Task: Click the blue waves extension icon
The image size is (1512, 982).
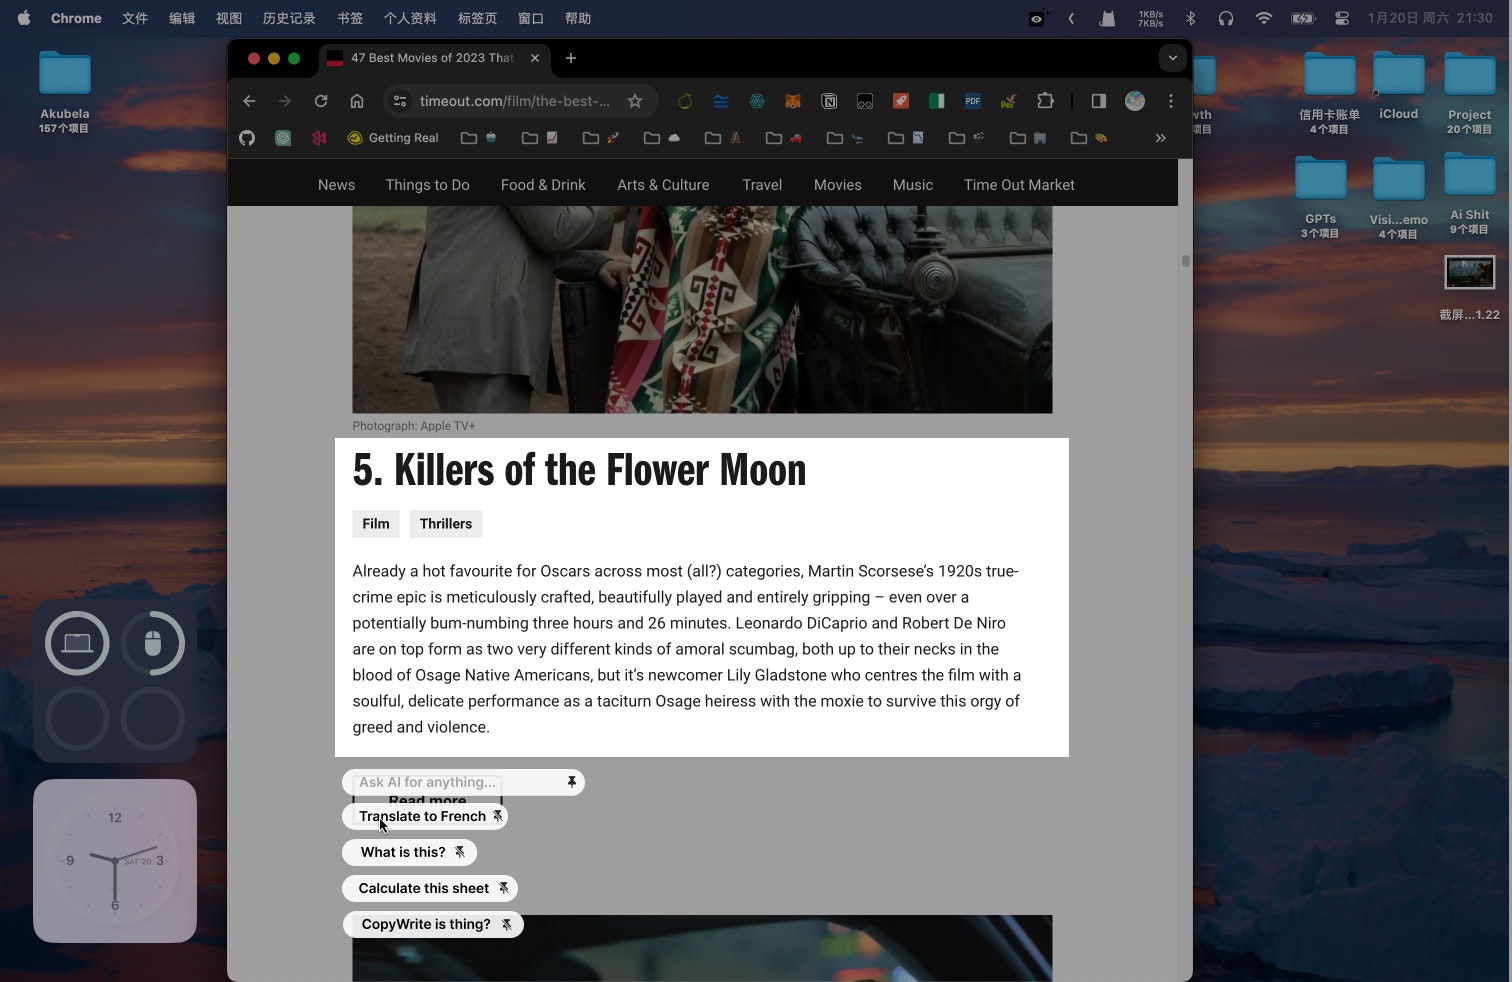Action: click(x=721, y=101)
